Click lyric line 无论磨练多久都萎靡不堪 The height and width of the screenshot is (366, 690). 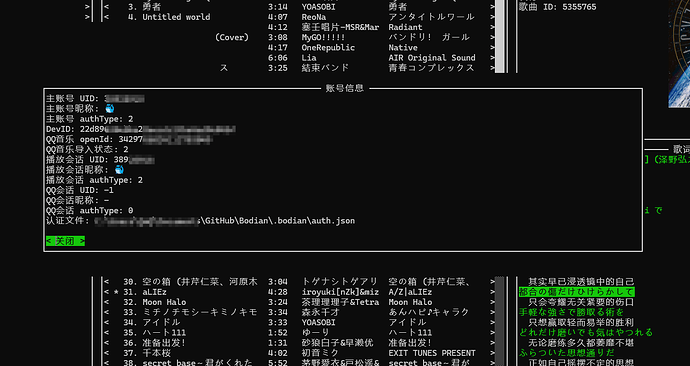[x=581, y=343]
